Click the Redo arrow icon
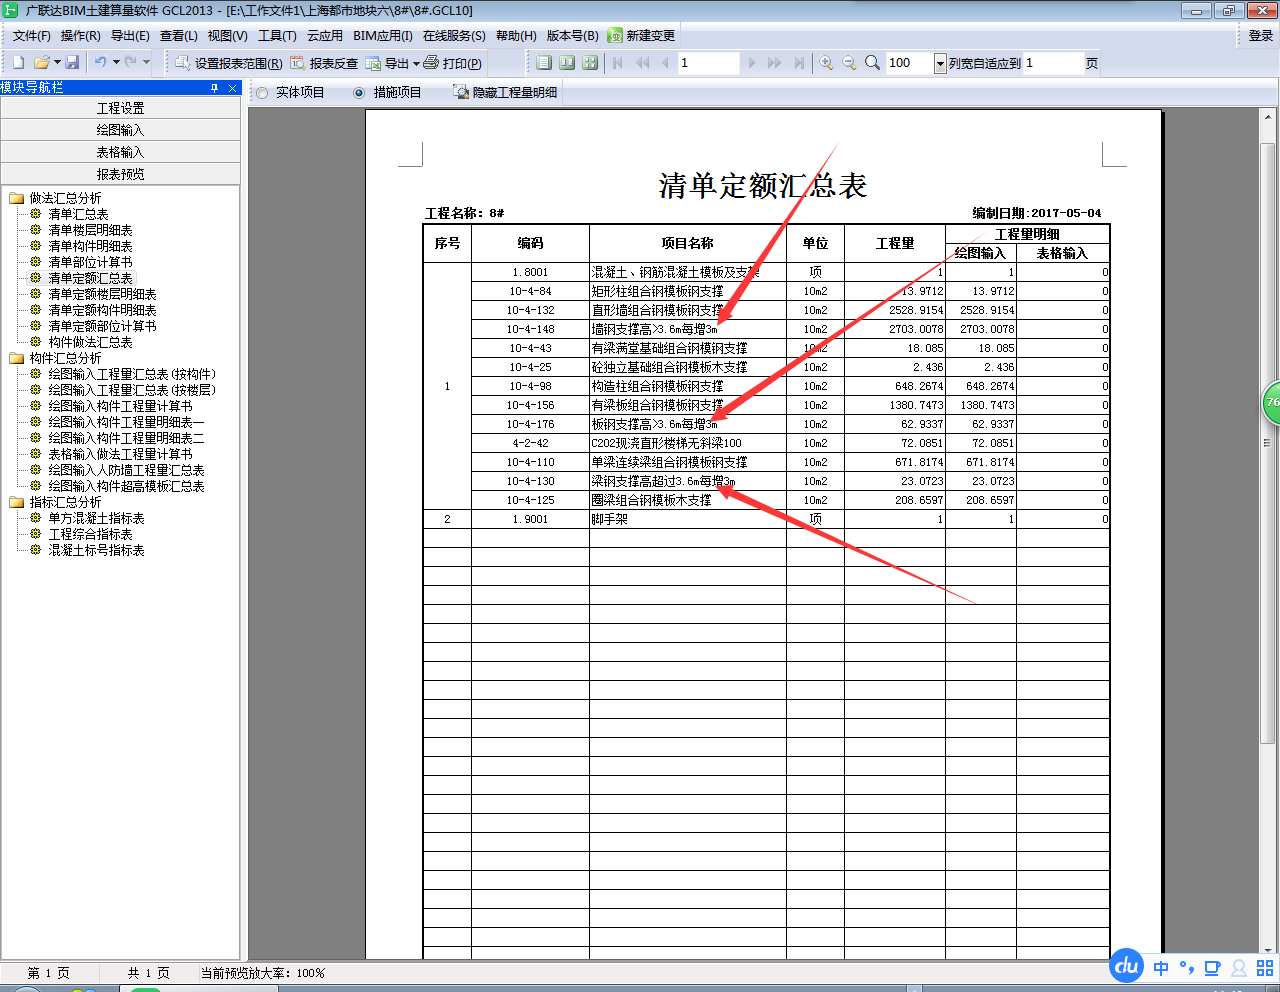The image size is (1280, 992). pyautogui.click(x=130, y=62)
